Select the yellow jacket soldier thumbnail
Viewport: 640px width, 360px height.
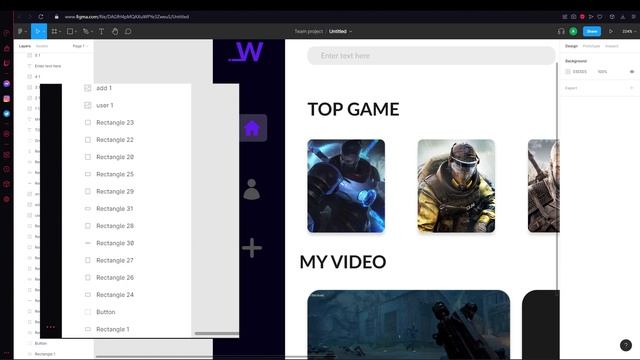pos(456,186)
